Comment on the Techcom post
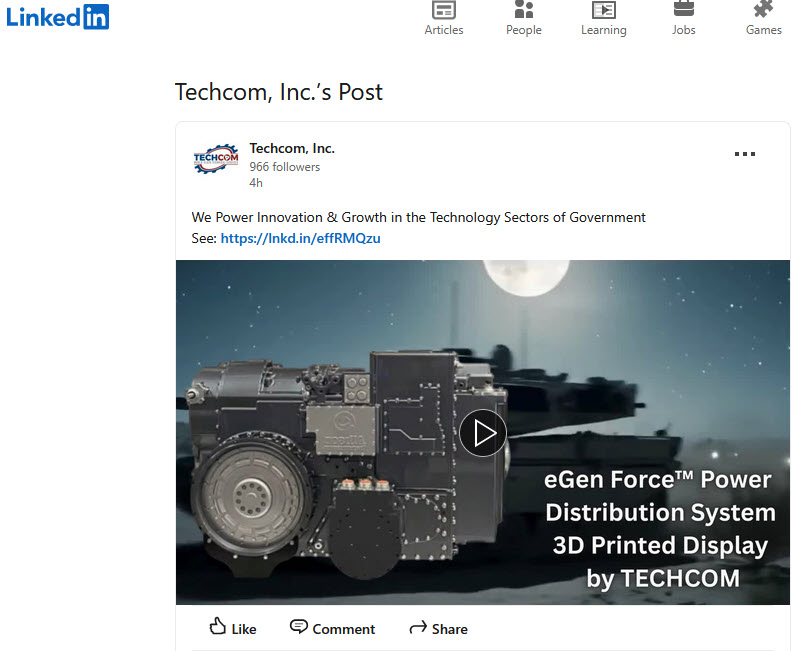This screenshot has width=810, height=651. (333, 628)
